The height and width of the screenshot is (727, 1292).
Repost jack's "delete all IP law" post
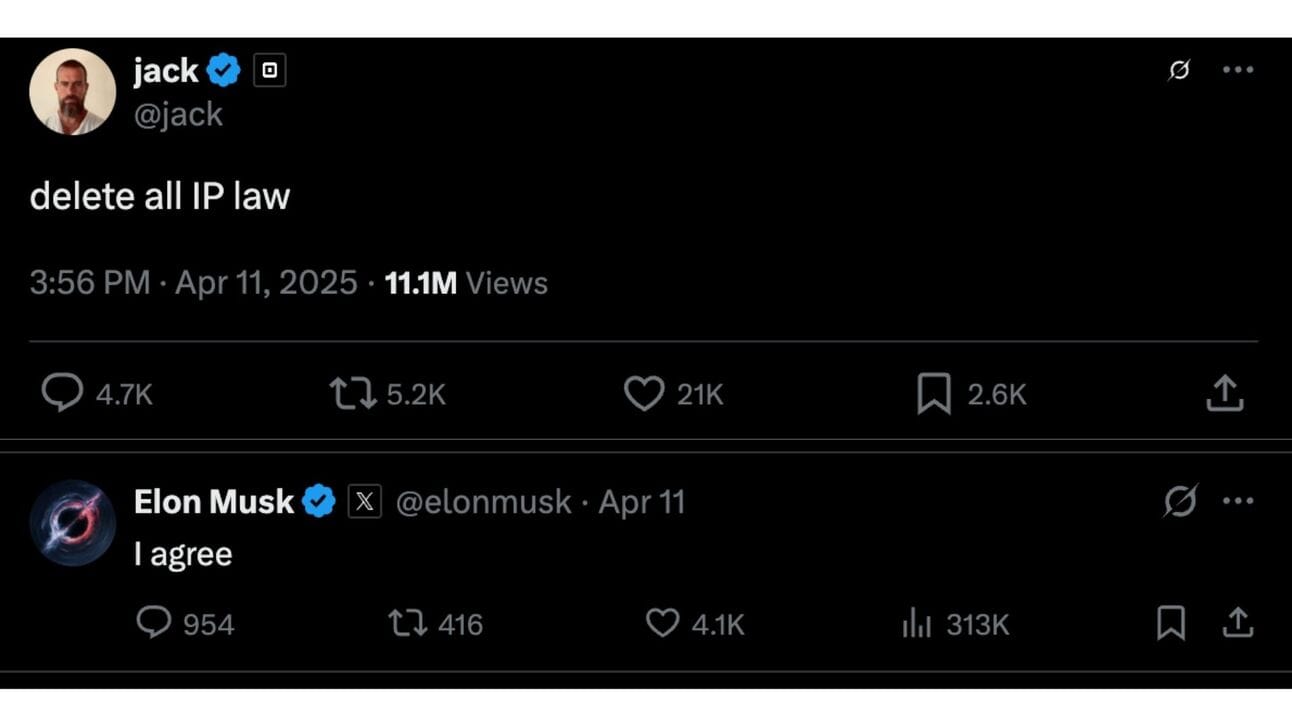click(353, 394)
